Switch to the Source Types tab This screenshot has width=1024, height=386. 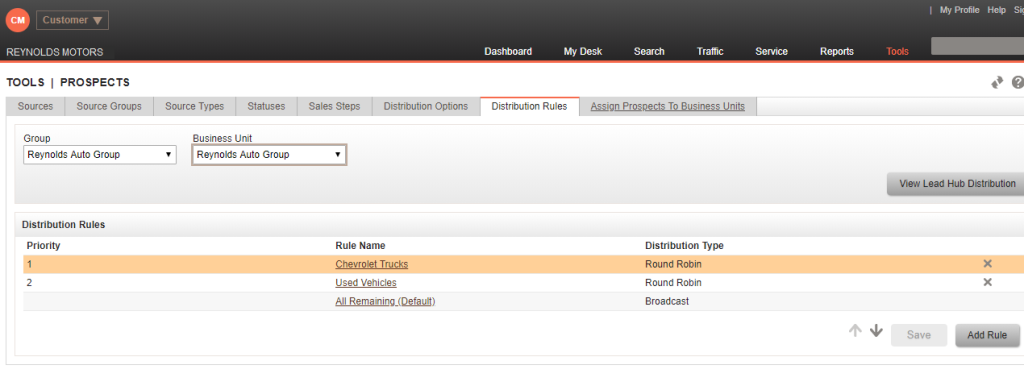(195, 106)
